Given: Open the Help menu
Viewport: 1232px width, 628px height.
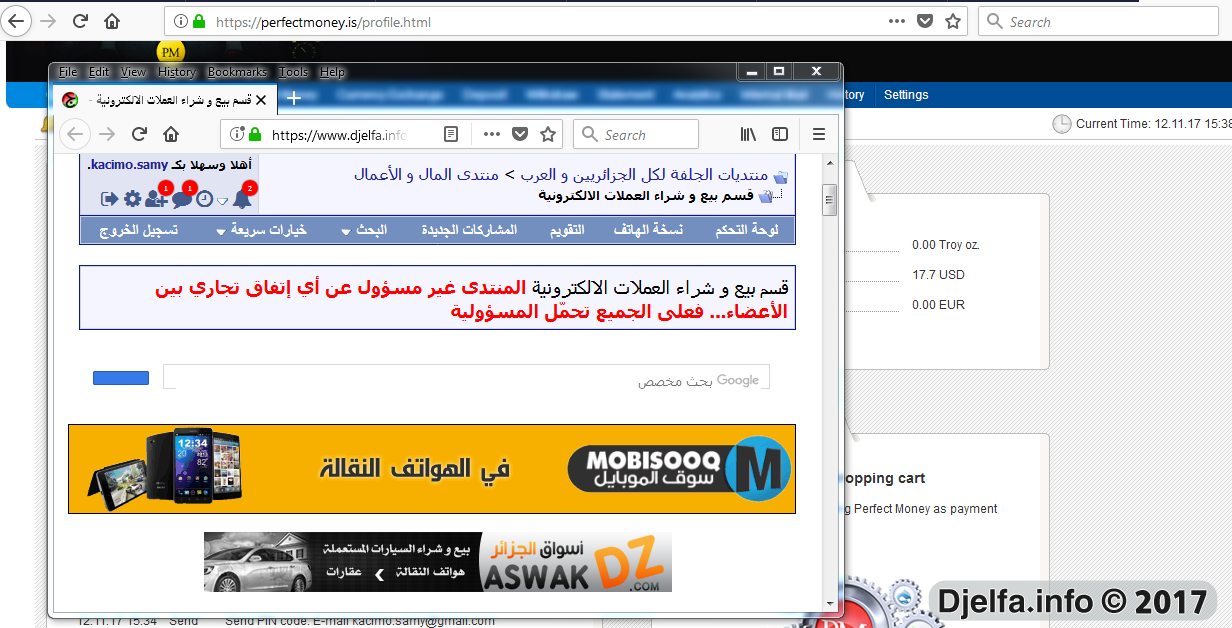Looking at the screenshot, I should pyautogui.click(x=332, y=72).
